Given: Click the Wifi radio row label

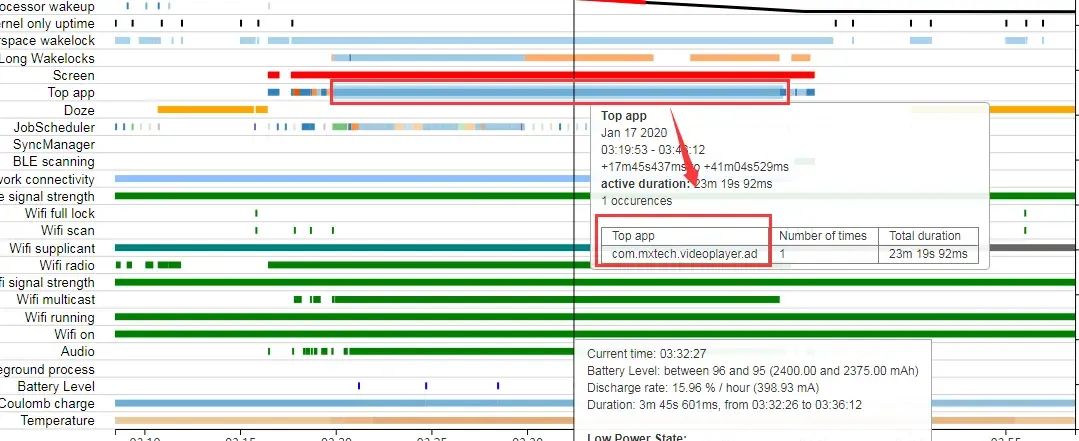Looking at the screenshot, I should (x=67, y=266).
